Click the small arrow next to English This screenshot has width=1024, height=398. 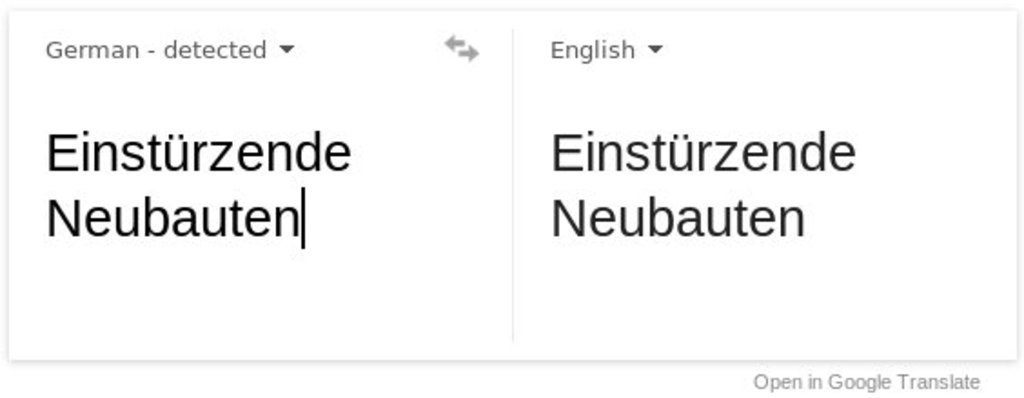656,50
